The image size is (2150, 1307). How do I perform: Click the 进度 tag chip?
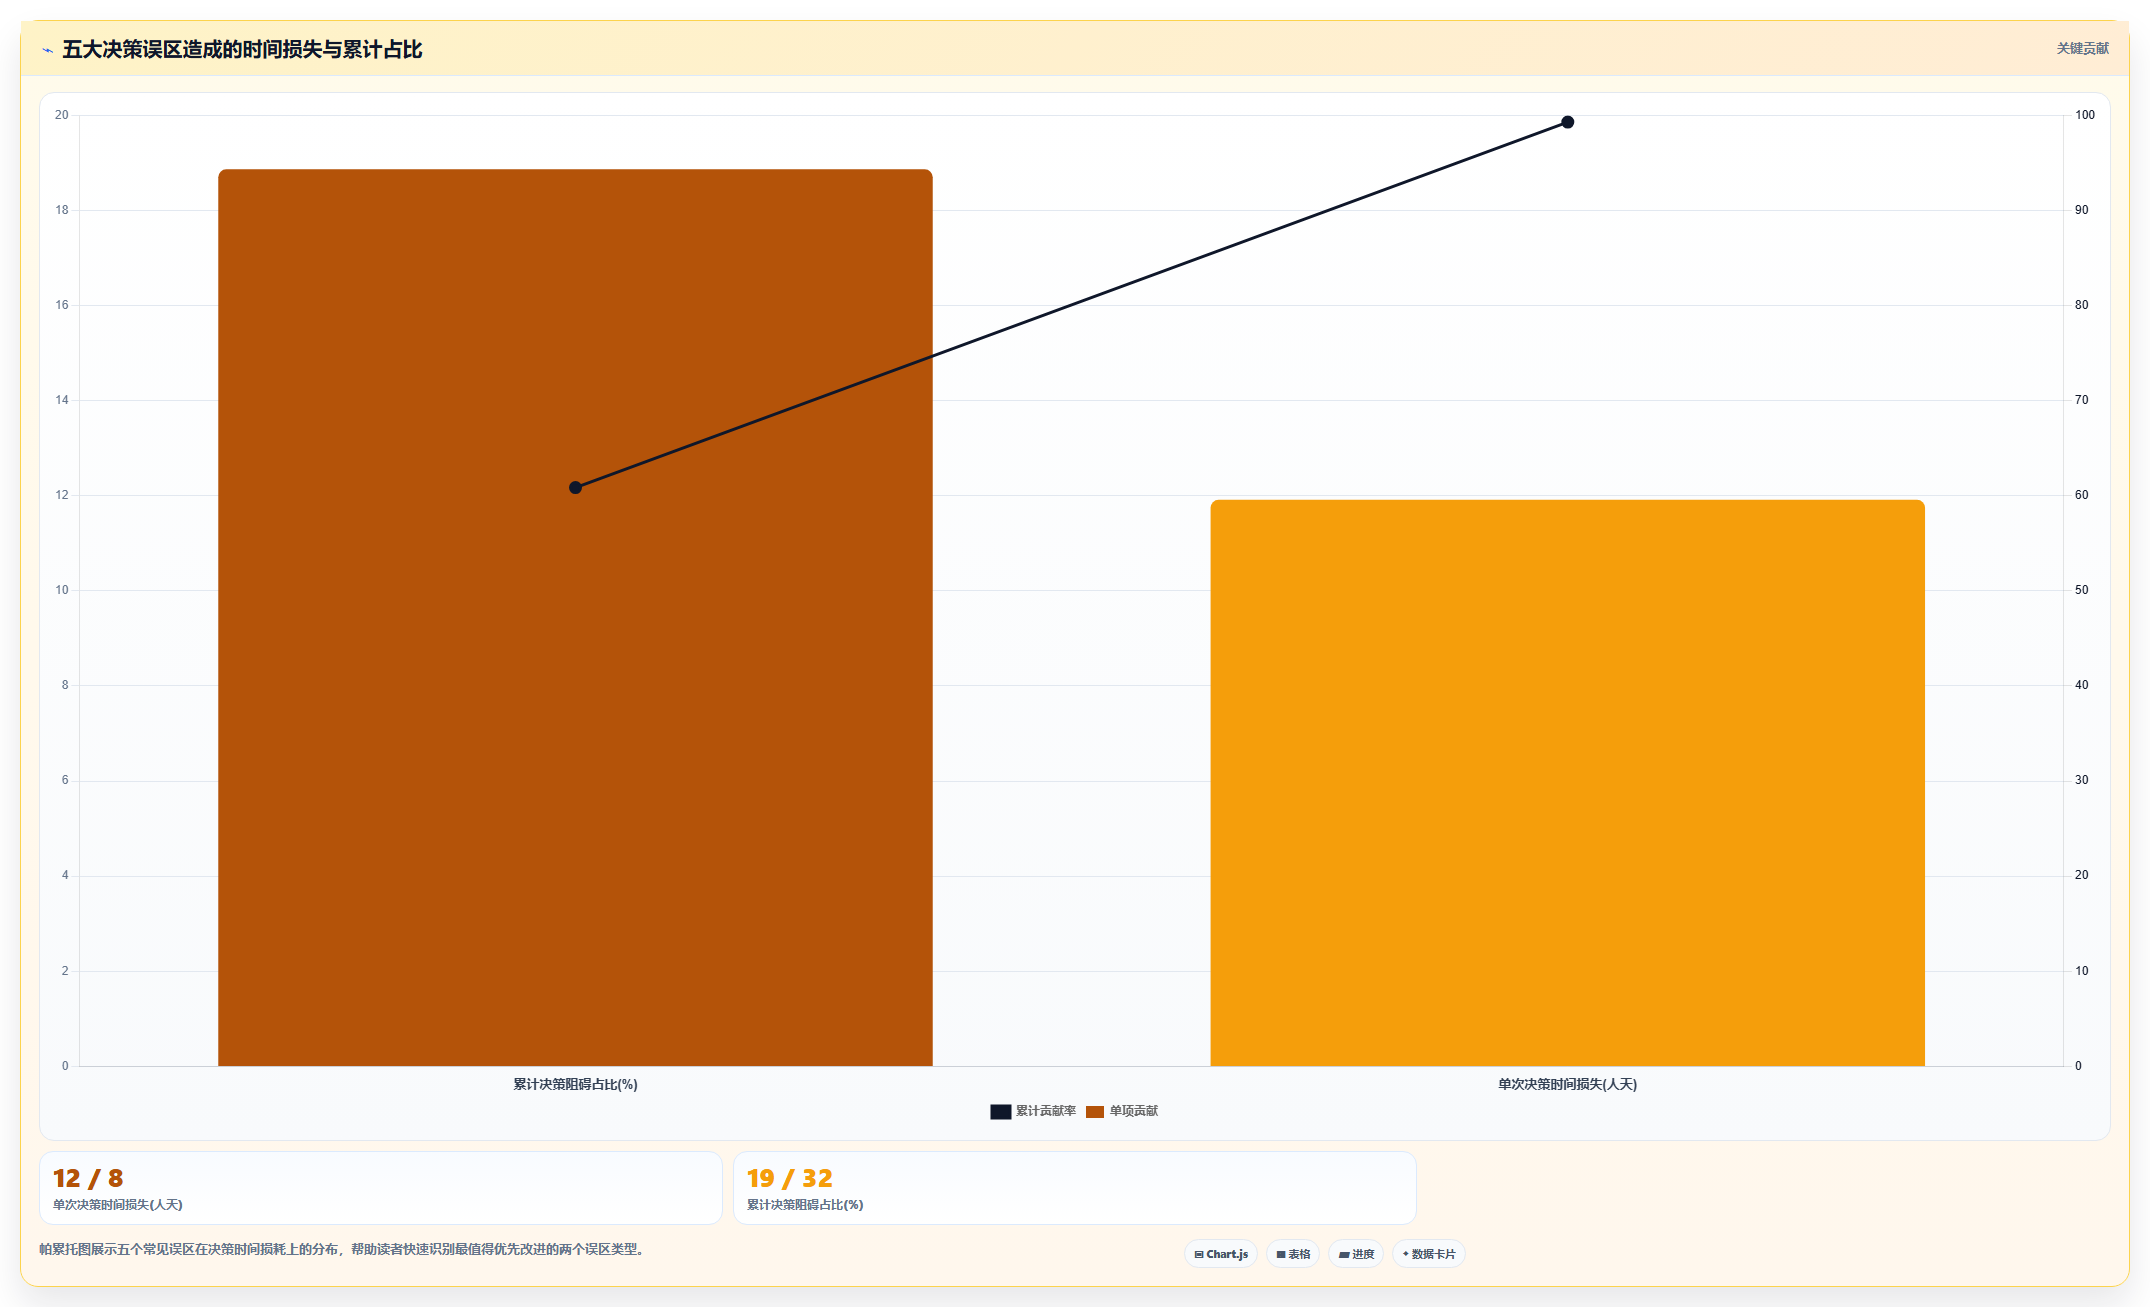pyautogui.click(x=1356, y=1254)
